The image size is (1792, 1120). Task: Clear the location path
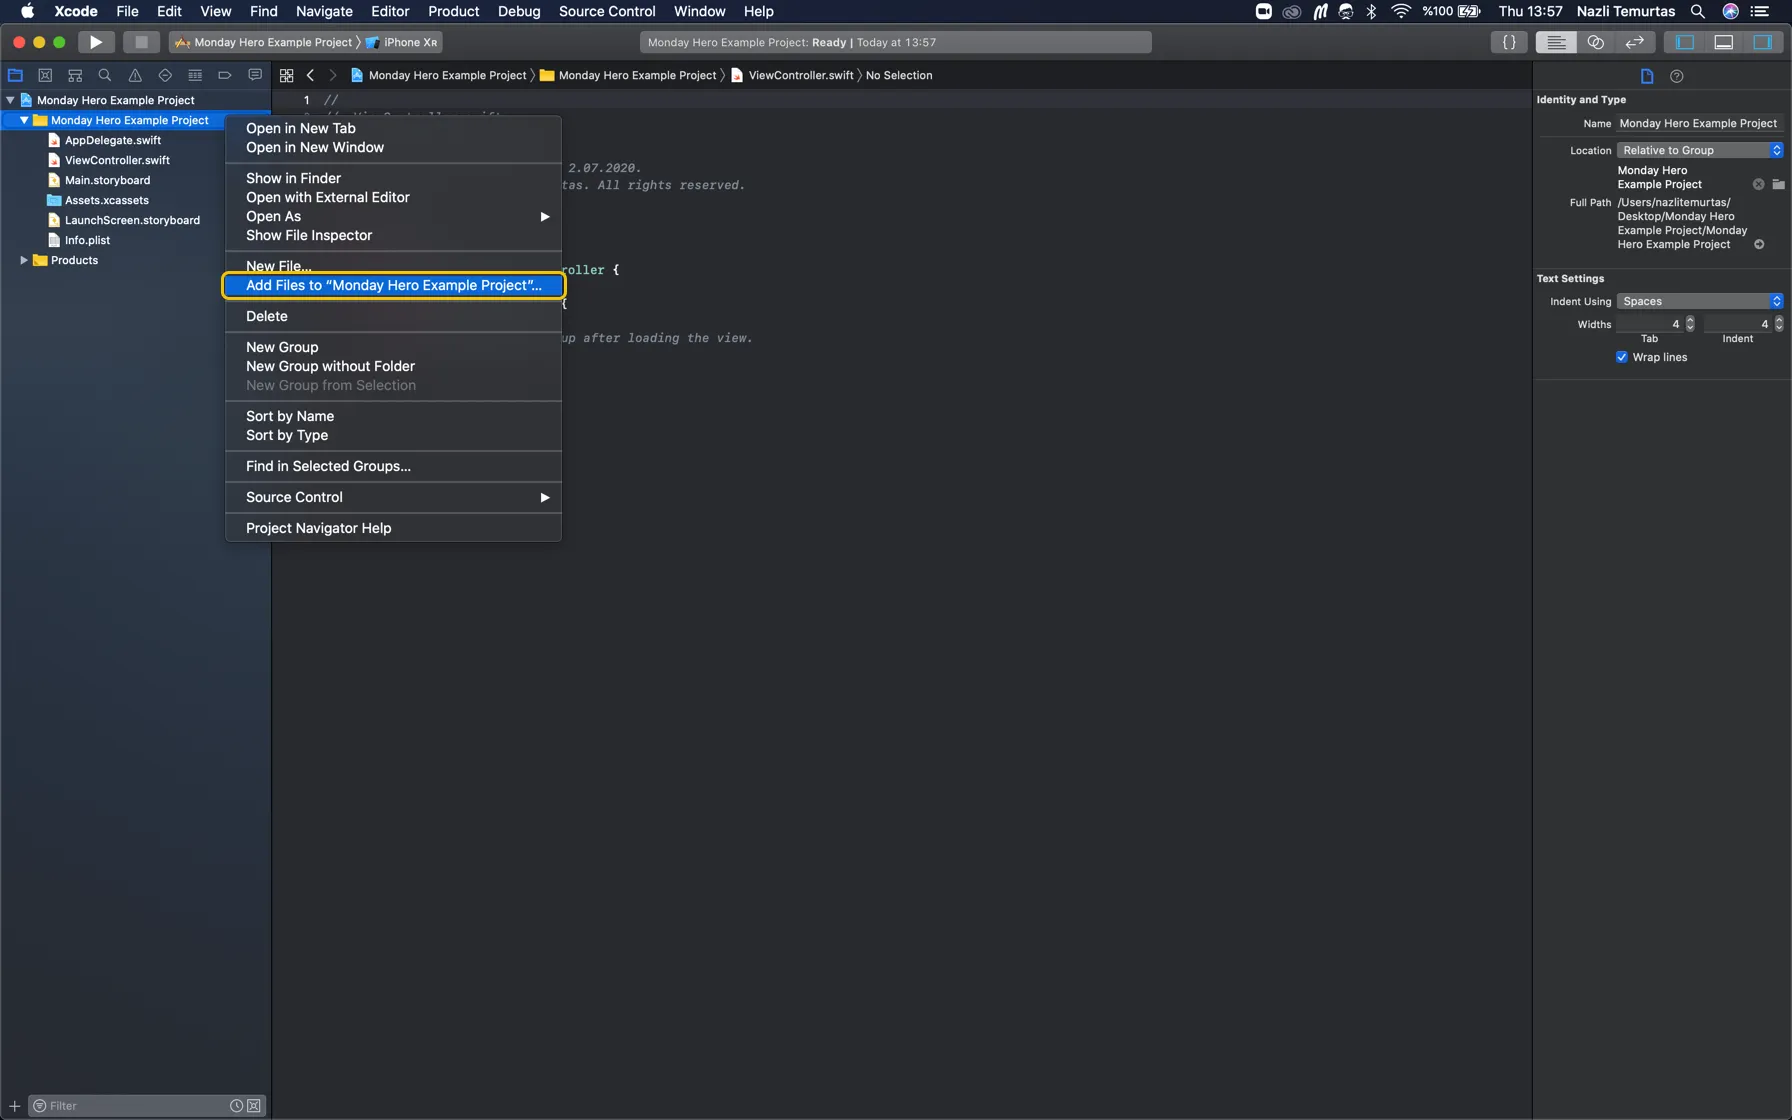[x=1758, y=184]
